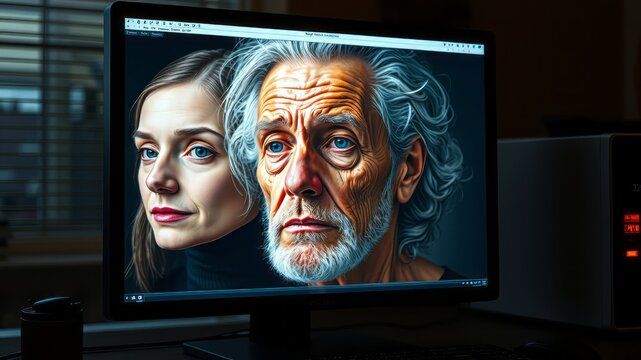This screenshot has width=641, height=360.
Task: Click the dark rightmost icon in the top-right toolbar
Action: pyautogui.click(x=480, y=47)
